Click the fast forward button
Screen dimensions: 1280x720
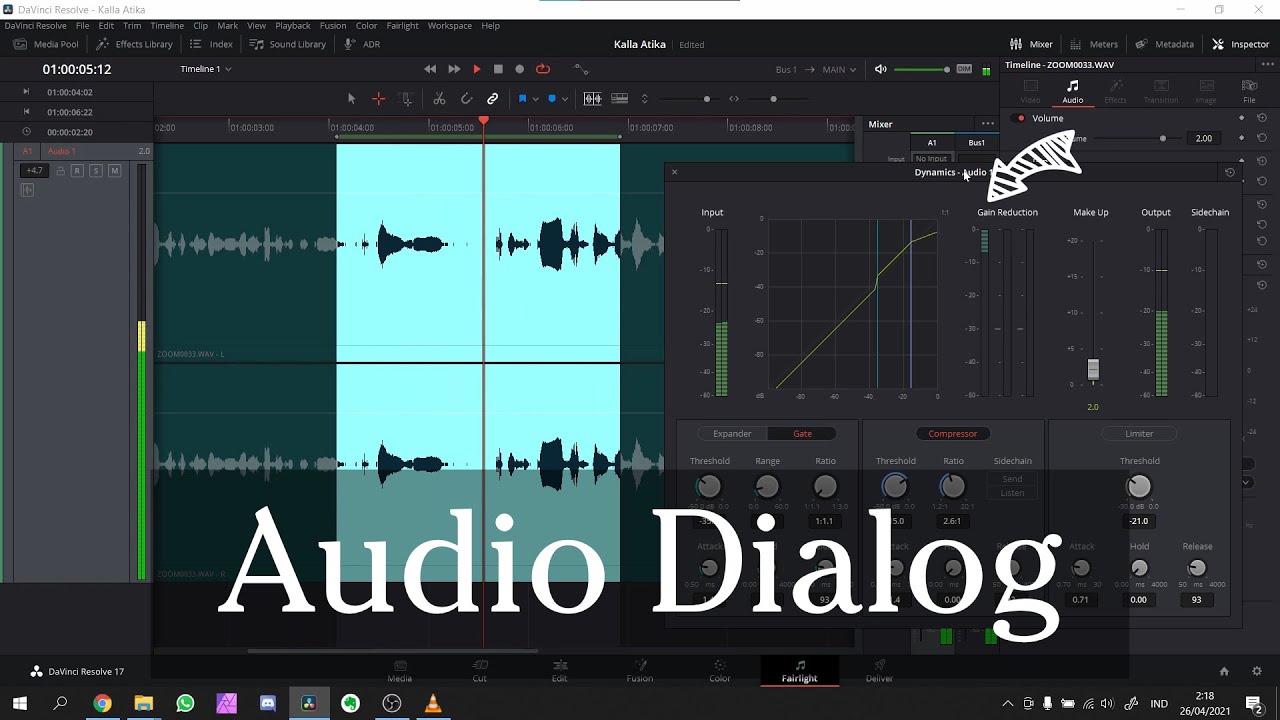click(454, 69)
